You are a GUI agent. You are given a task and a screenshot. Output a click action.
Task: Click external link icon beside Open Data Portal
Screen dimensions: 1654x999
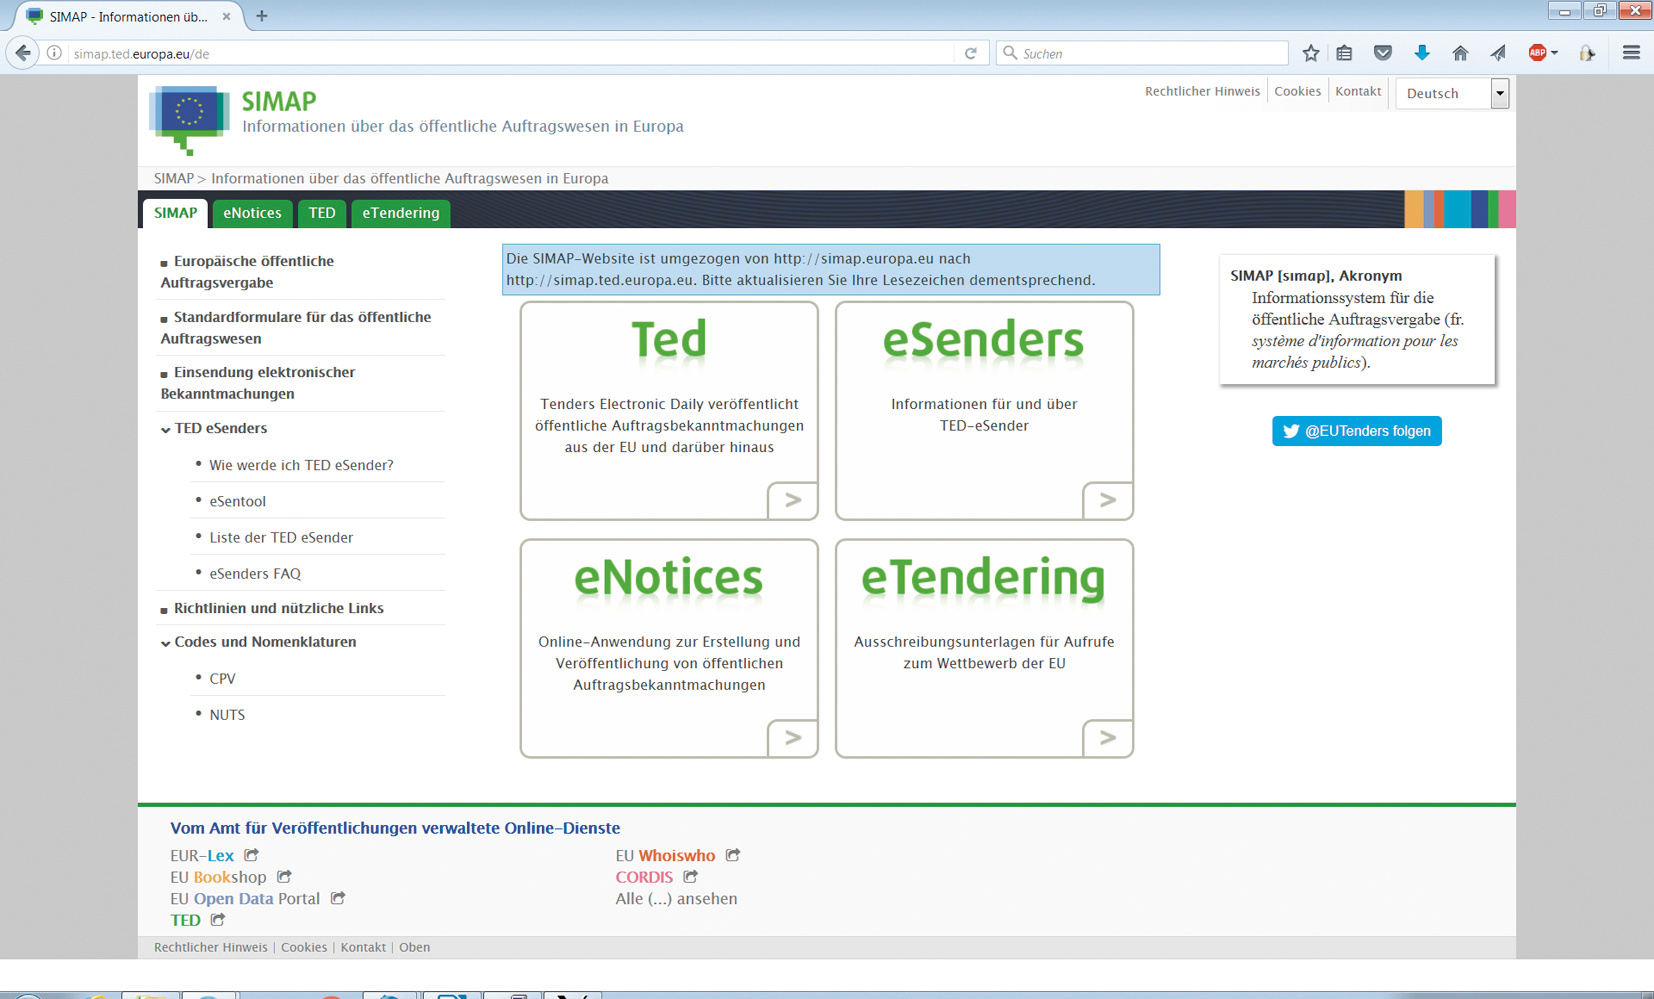pos(338,898)
